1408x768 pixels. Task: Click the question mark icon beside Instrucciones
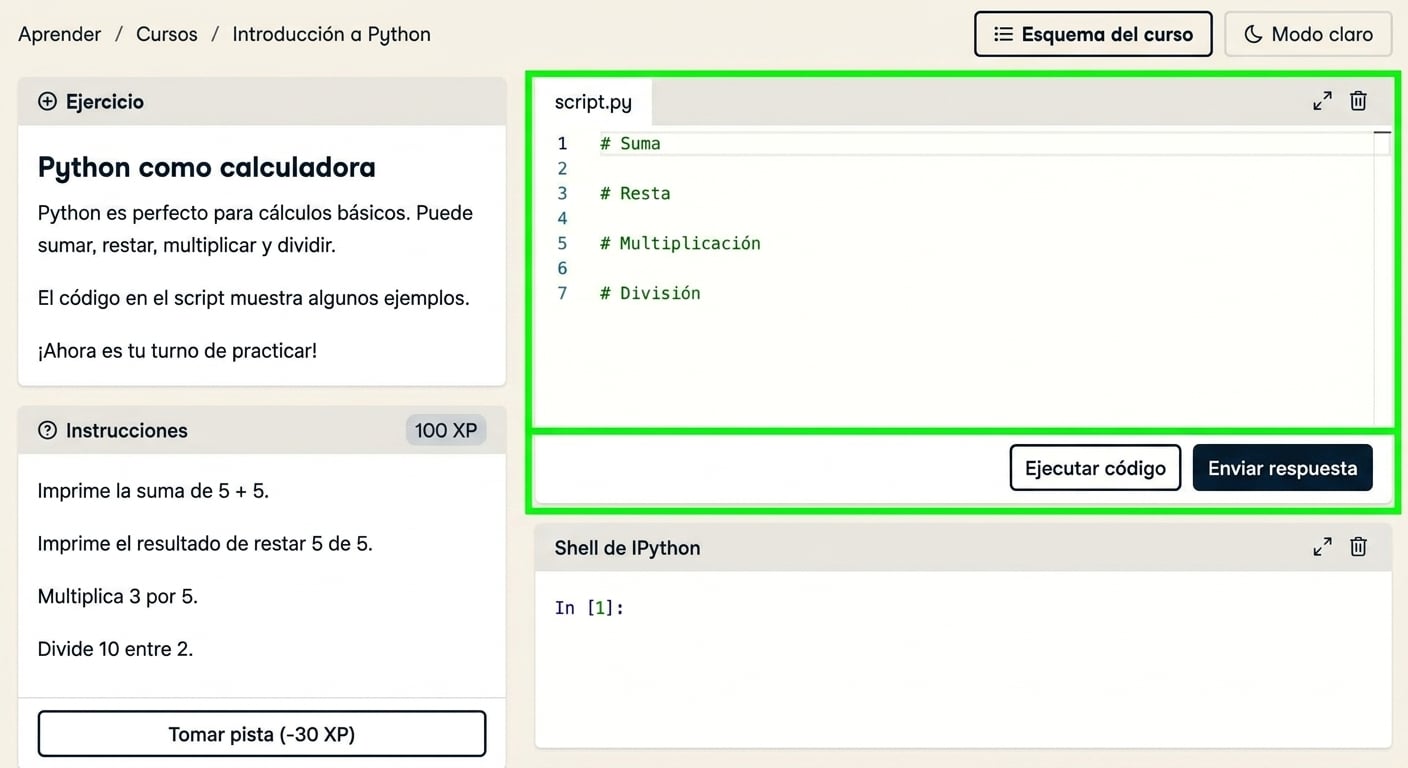[x=47, y=430]
